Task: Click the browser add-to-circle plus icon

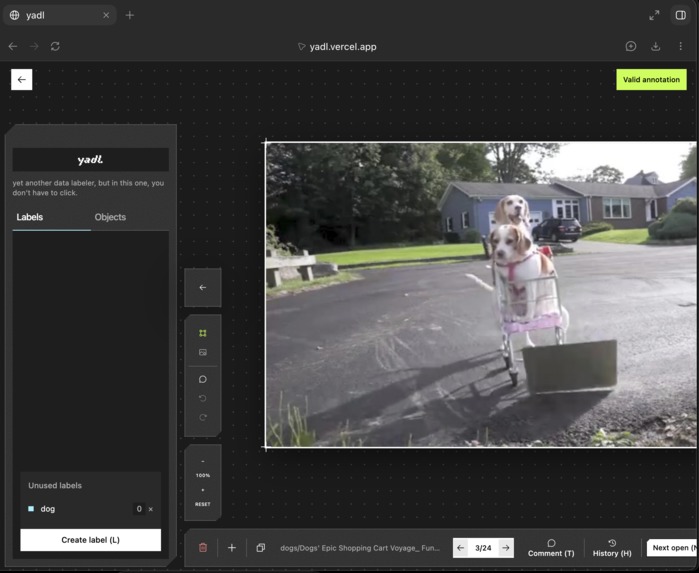Action: point(631,46)
